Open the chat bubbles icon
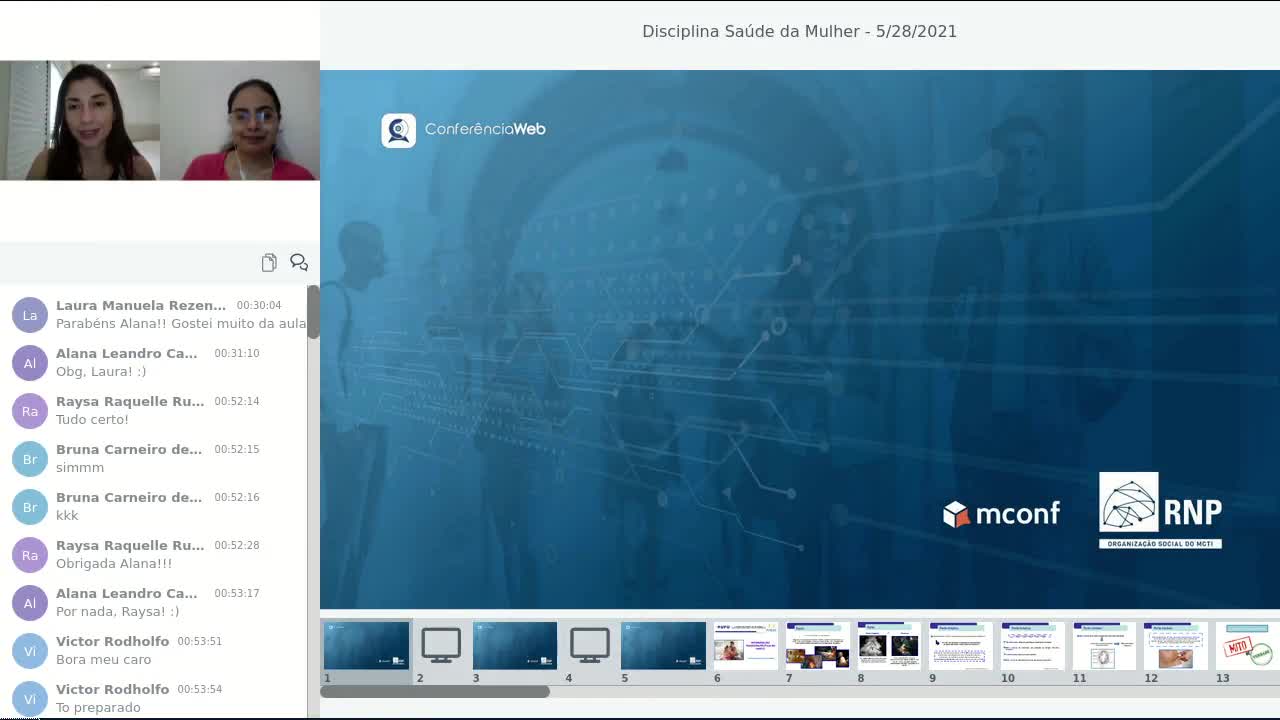 point(299,262)
